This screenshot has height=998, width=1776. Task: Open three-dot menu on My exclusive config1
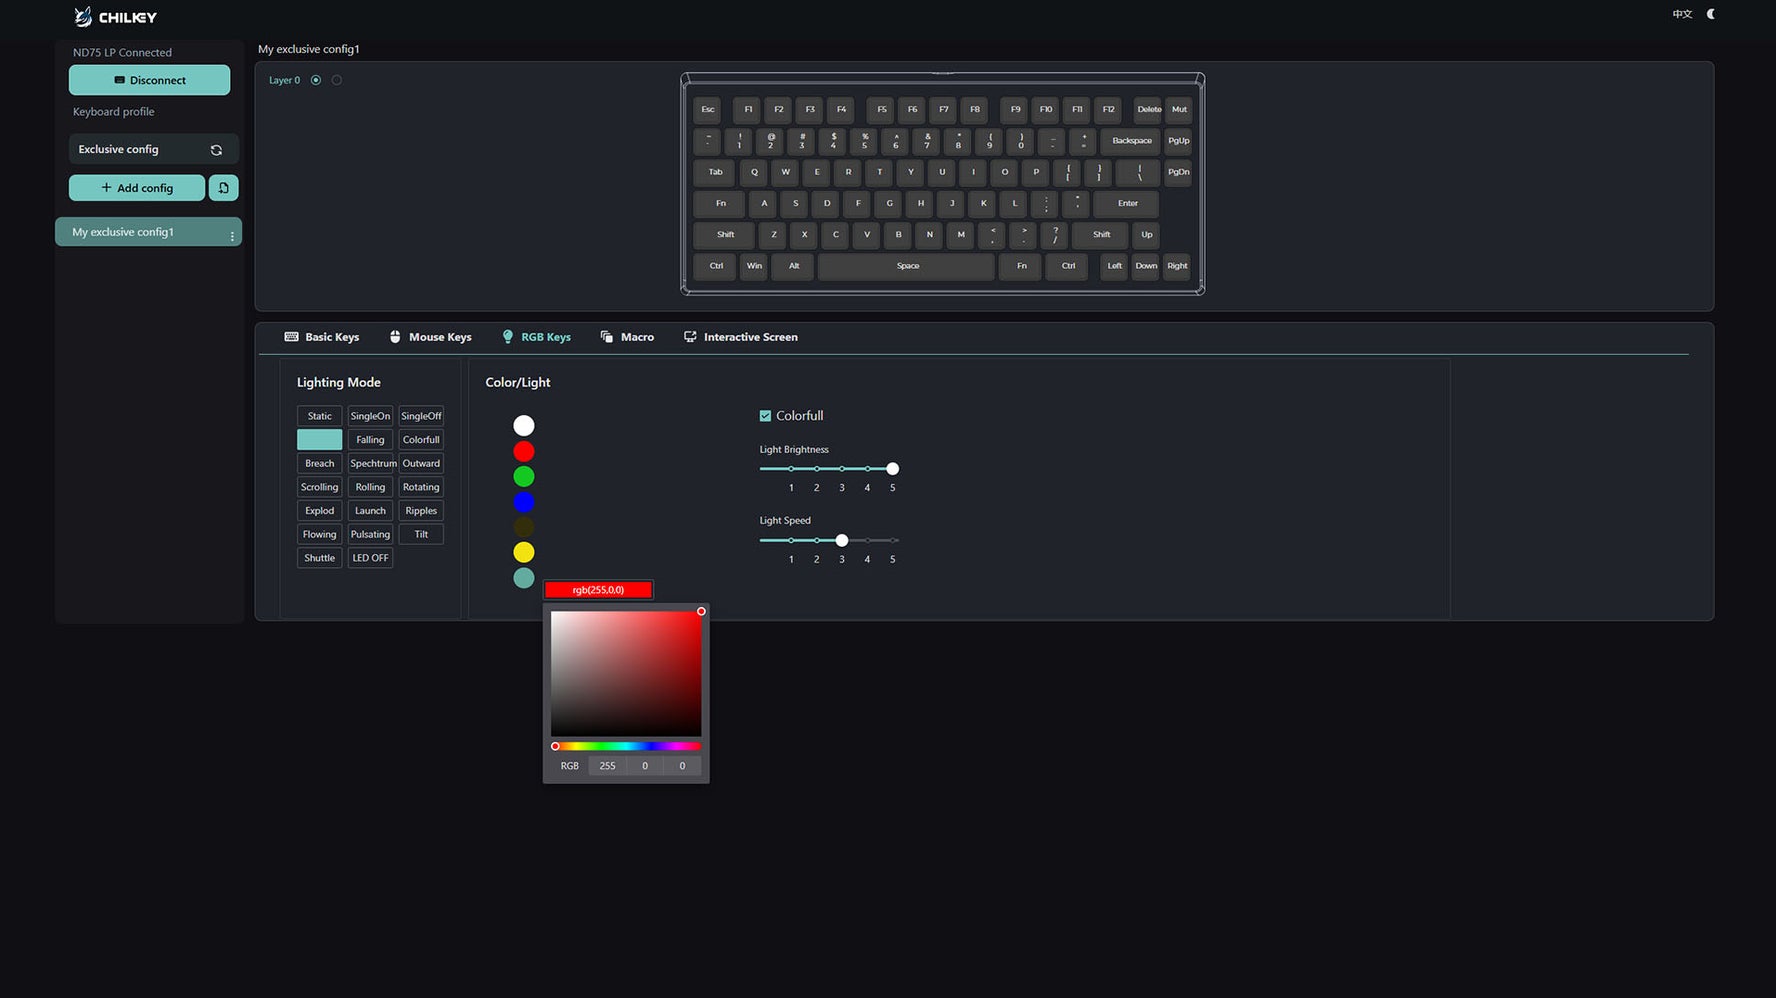pyautogui.click(x=232, y=236)
